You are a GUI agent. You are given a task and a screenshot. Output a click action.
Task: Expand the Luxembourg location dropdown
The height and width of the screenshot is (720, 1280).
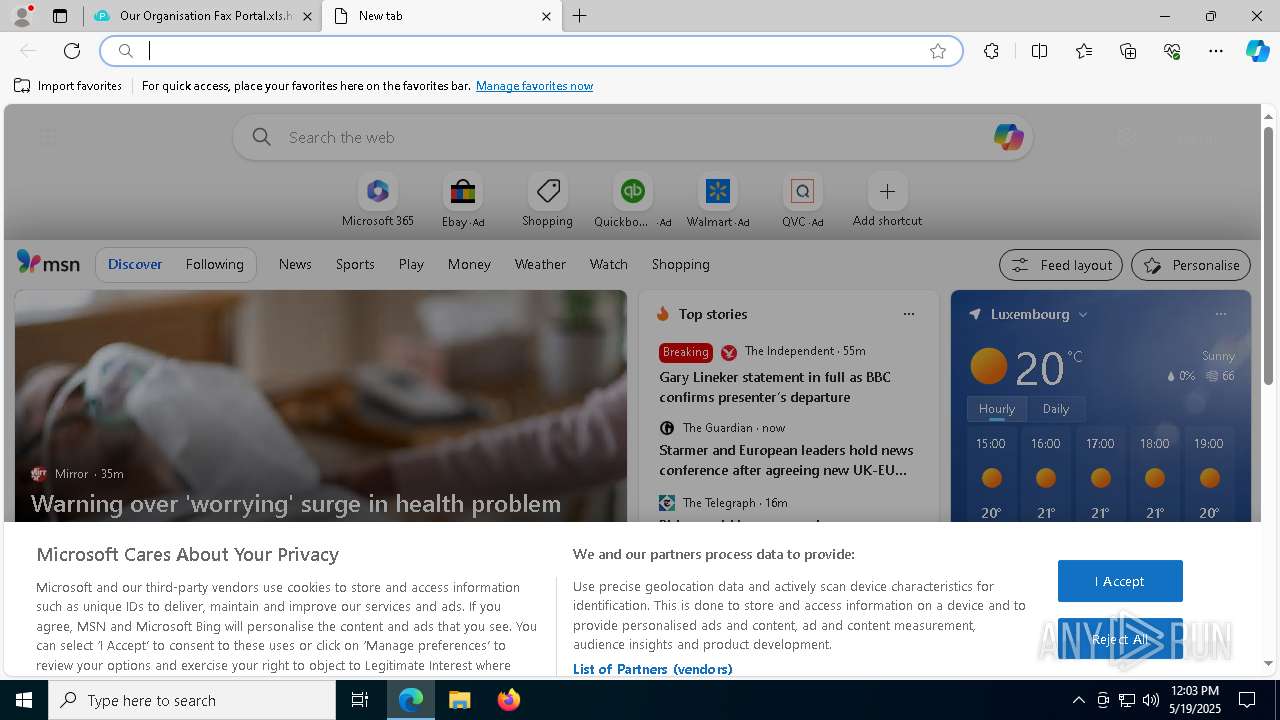tap(1083, 314)
